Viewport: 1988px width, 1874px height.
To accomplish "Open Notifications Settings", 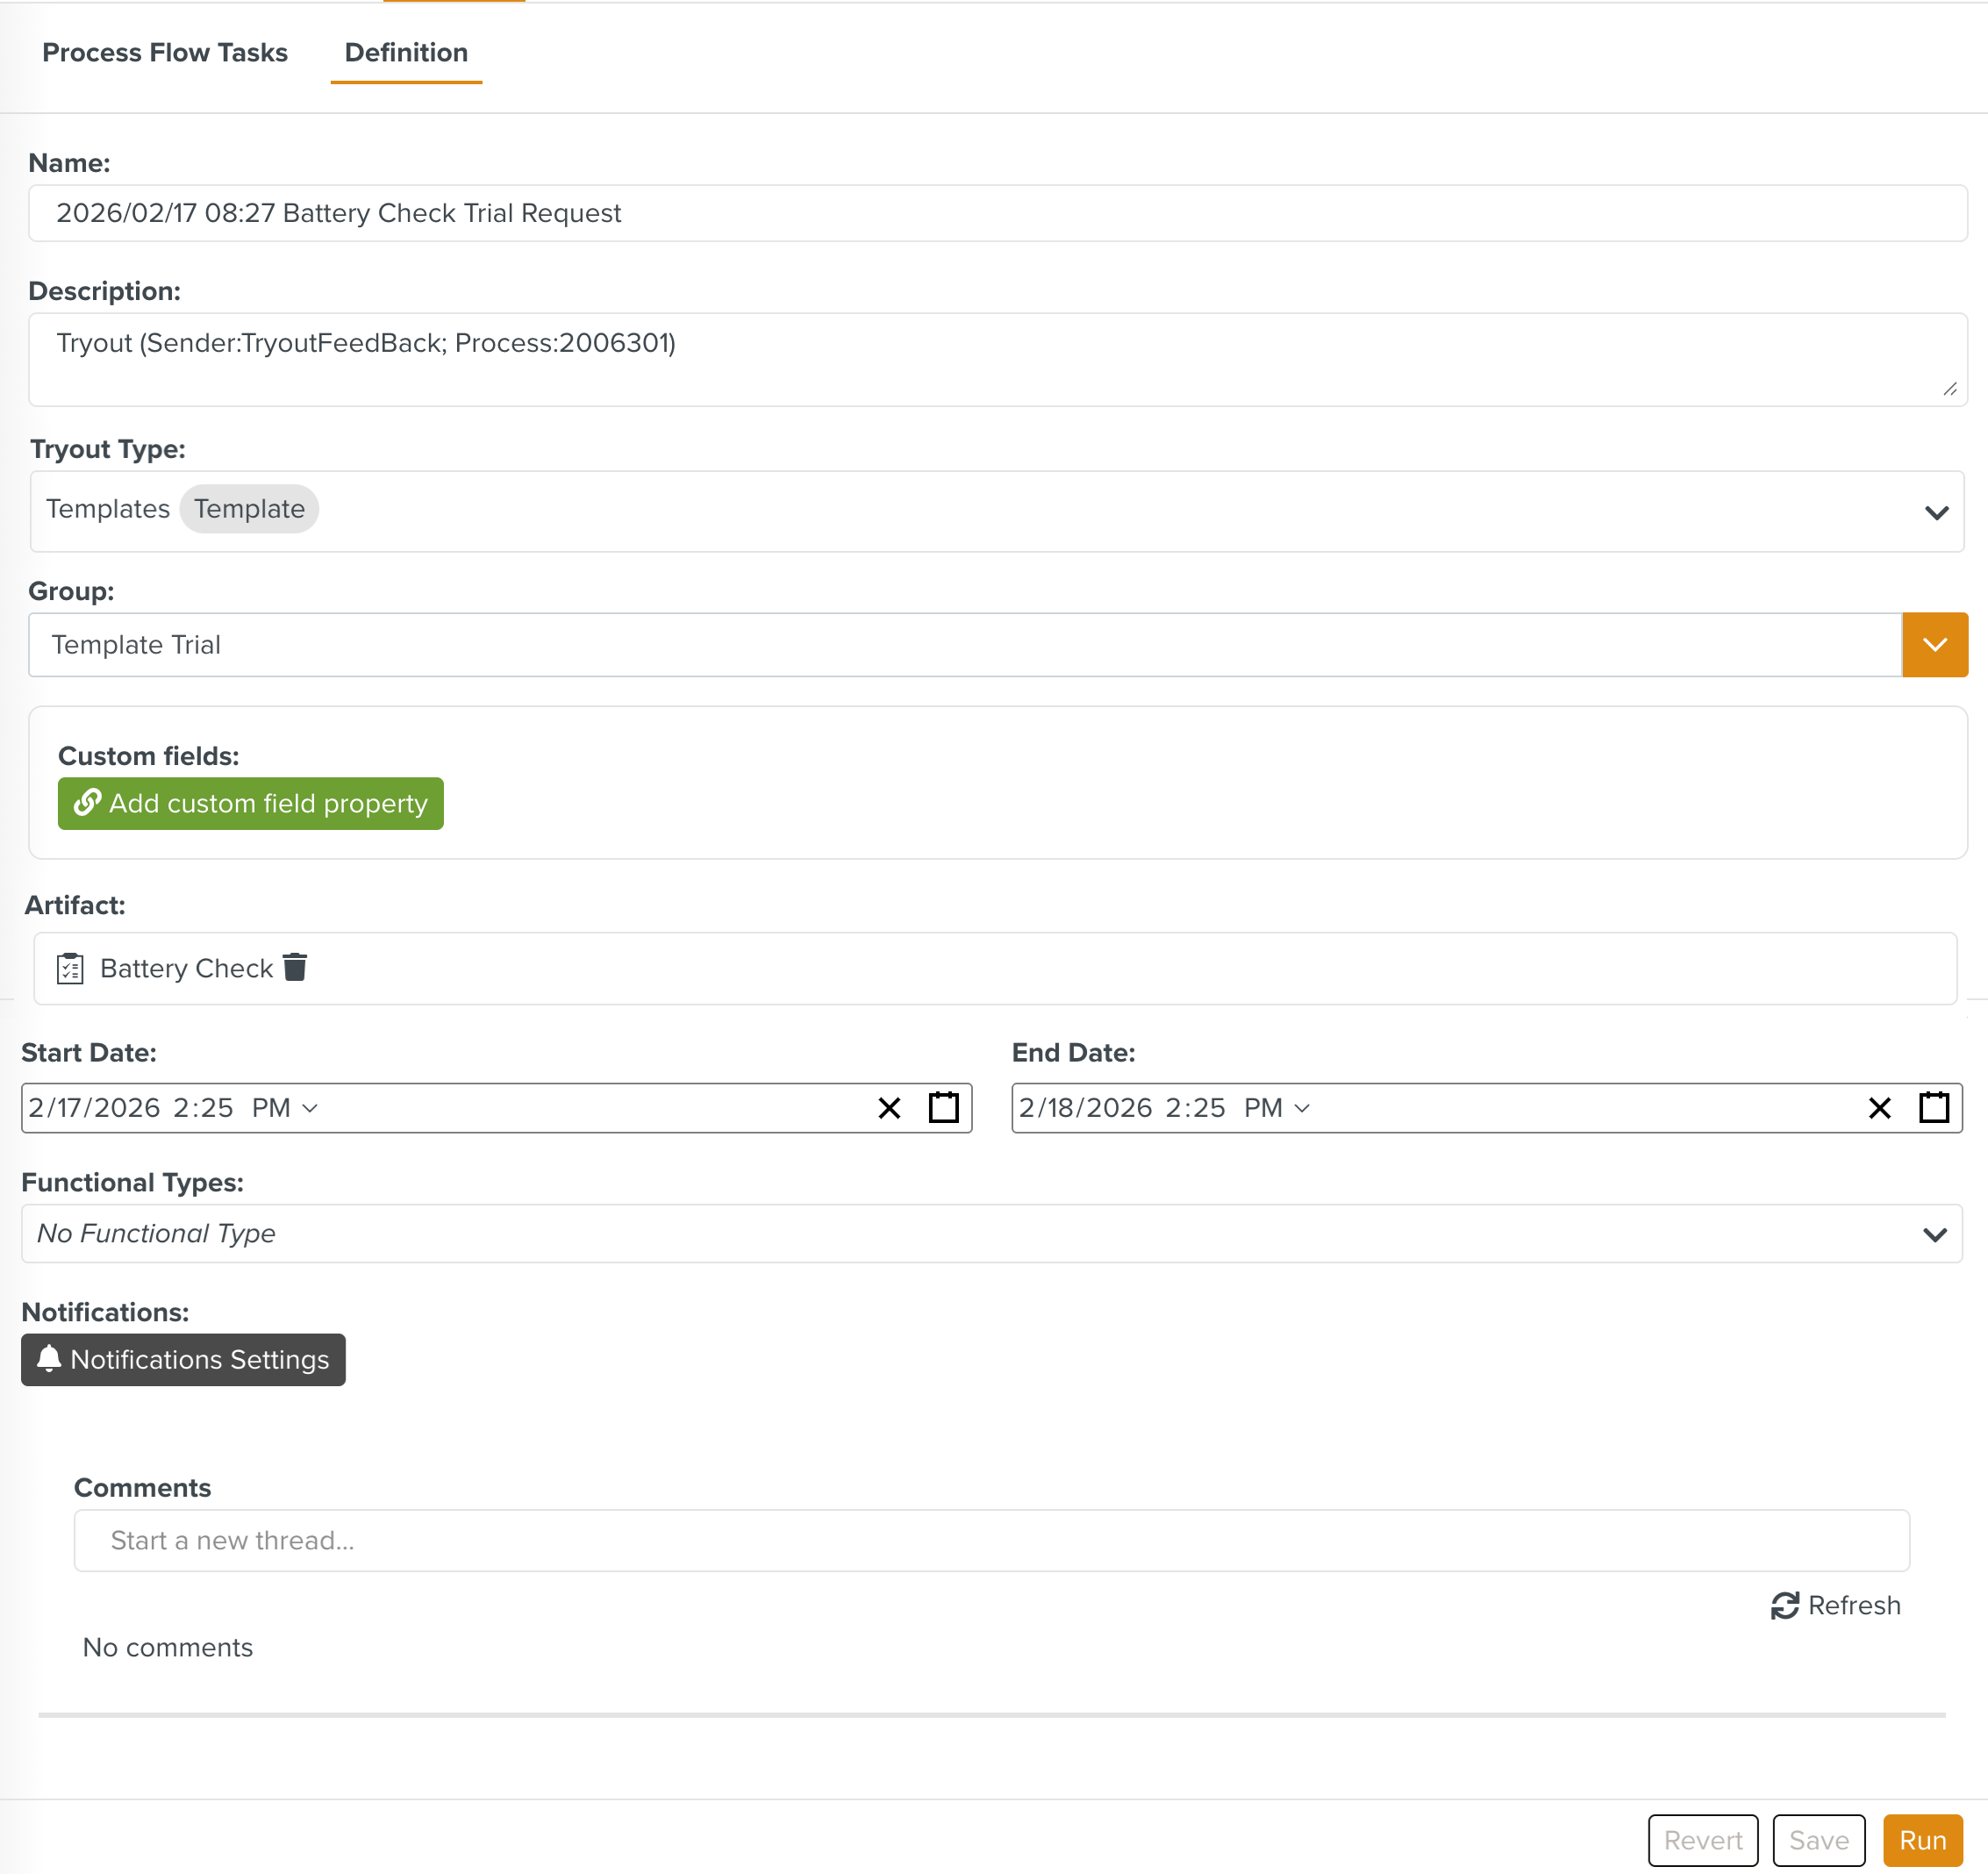I will tap(183, 1359).
